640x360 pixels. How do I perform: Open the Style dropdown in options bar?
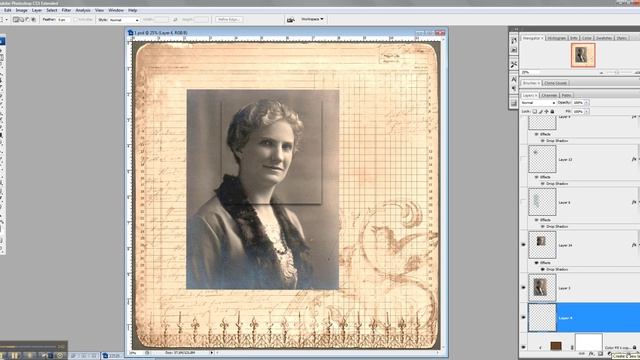point(124,20)
